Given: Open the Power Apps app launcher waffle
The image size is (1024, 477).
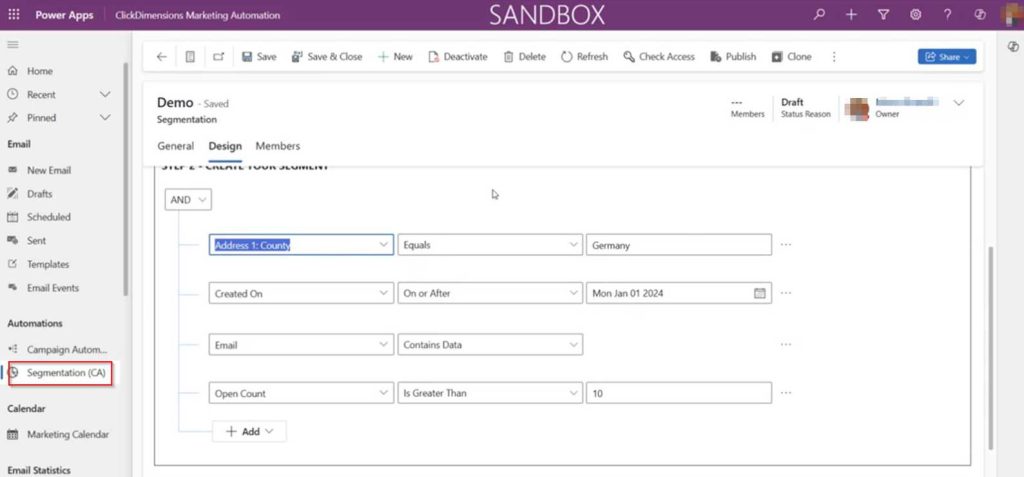Looking at the screenshot, I should (x=14, y=14).
